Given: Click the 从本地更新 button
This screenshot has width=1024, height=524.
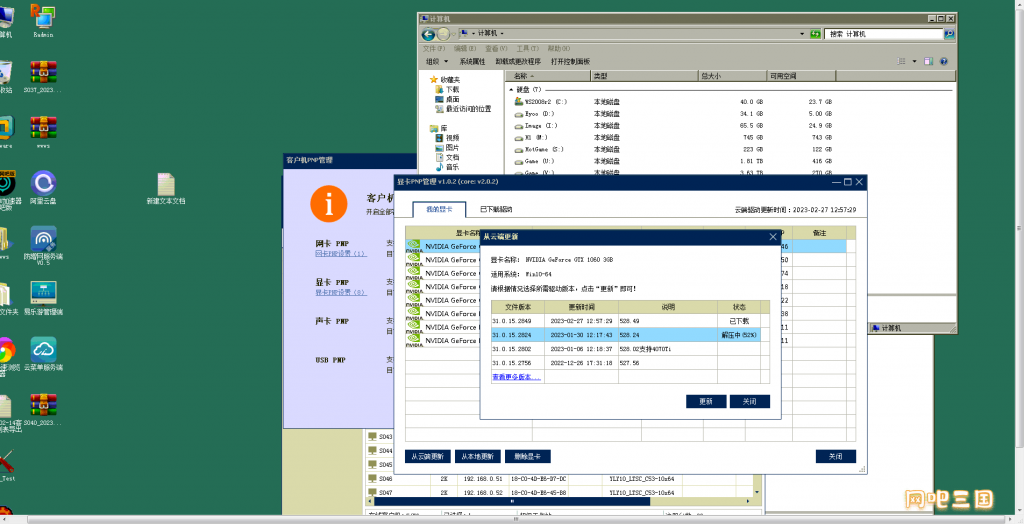Looking at the screenshot, I should tap(478, 457).
